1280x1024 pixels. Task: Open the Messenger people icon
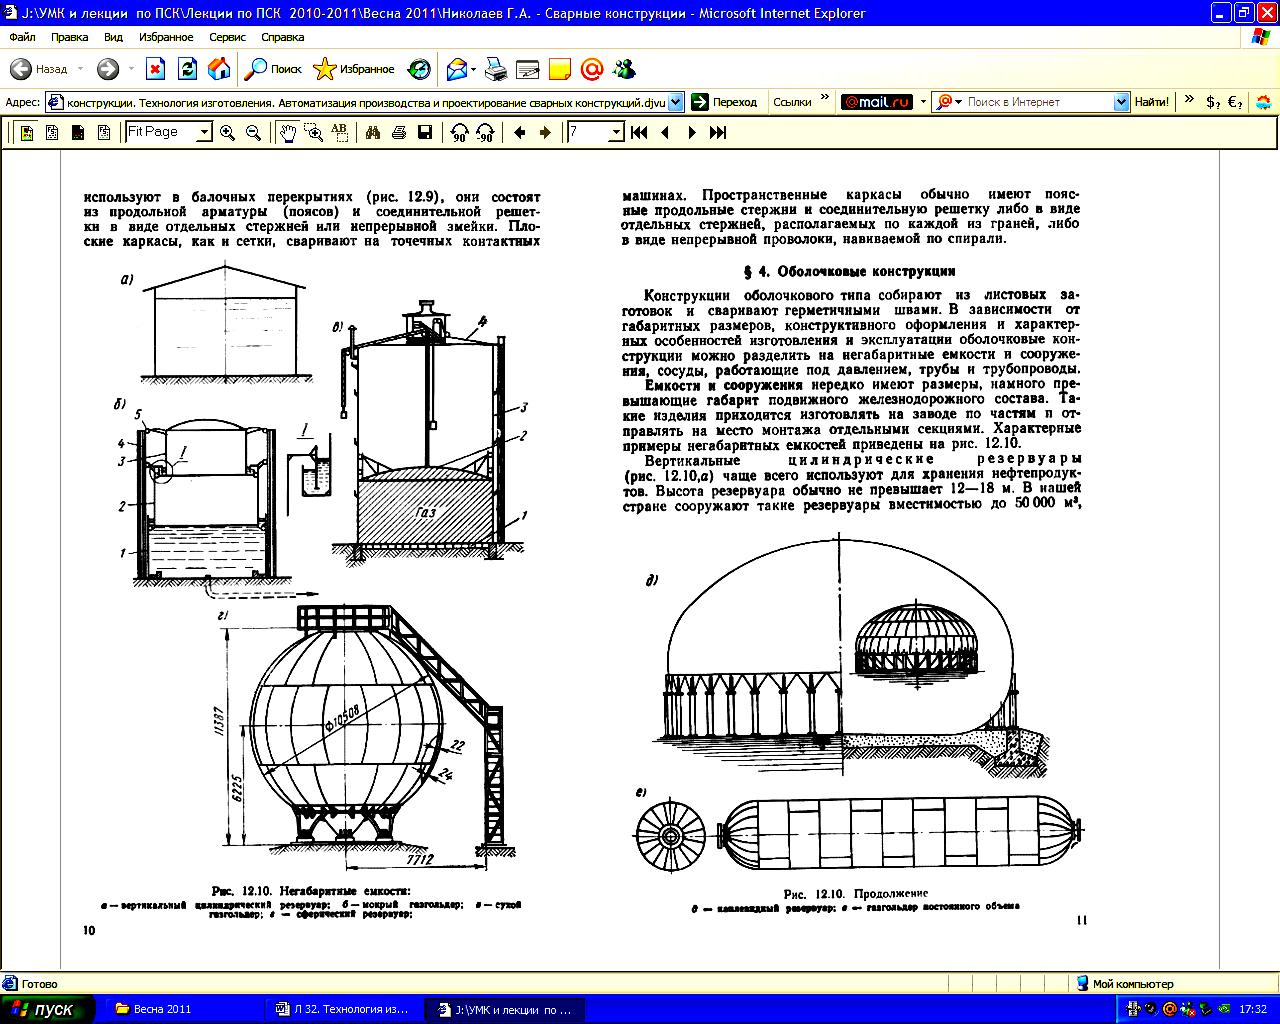point(625,69)
